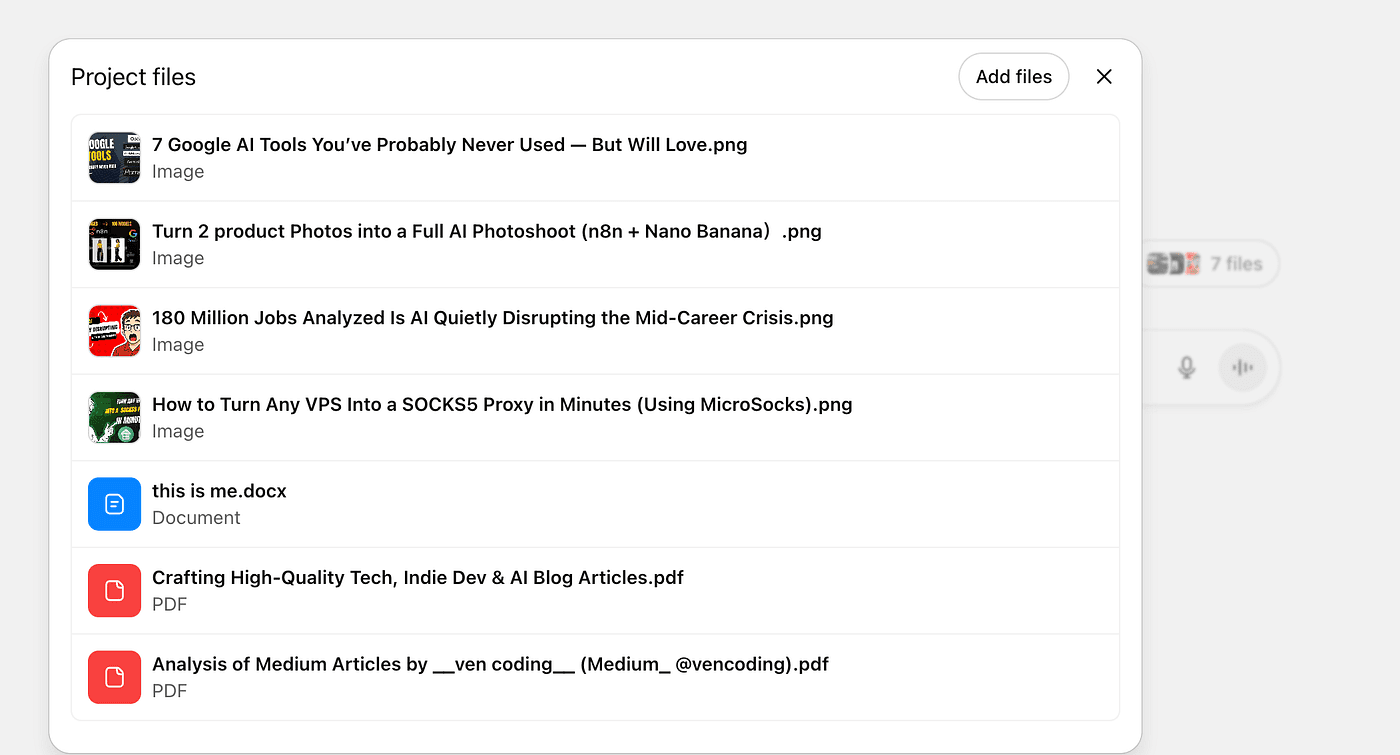This screenshot has height=755, width=1400.
Task: Click the n8n Nano Banana photoshoot thumbnail
Action: (114, 244)
